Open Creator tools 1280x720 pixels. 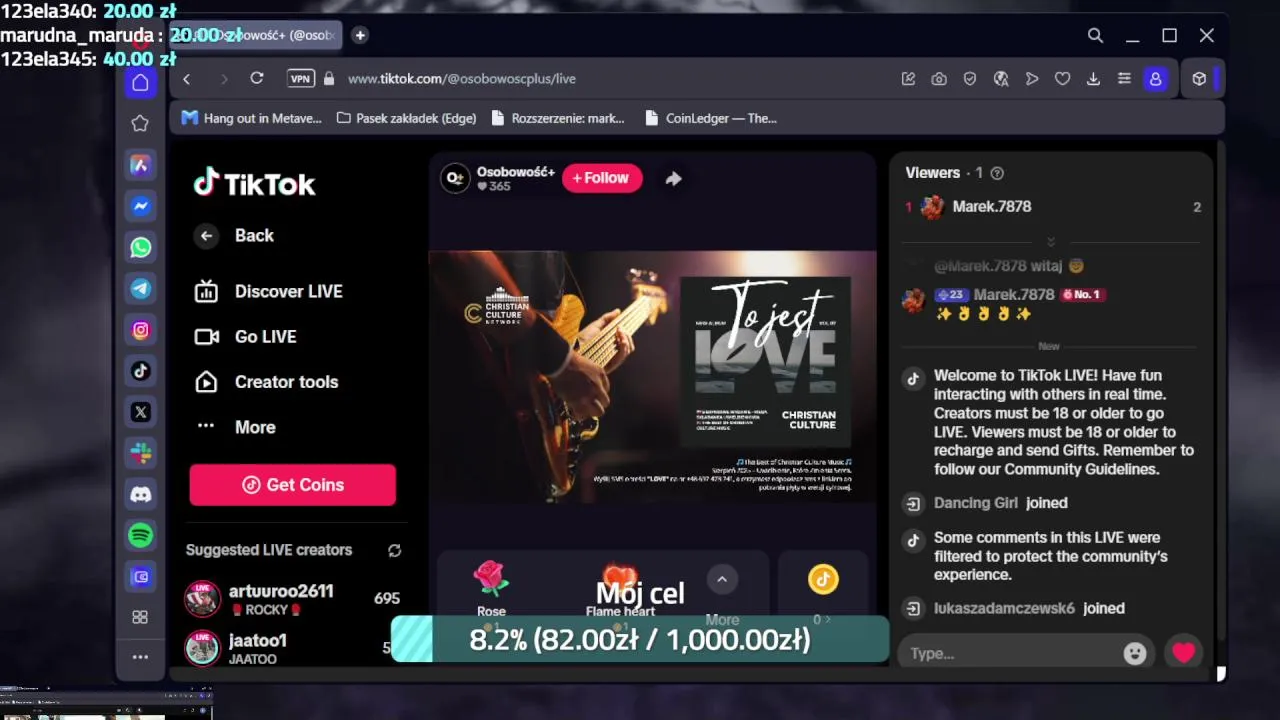pos(266,382)
